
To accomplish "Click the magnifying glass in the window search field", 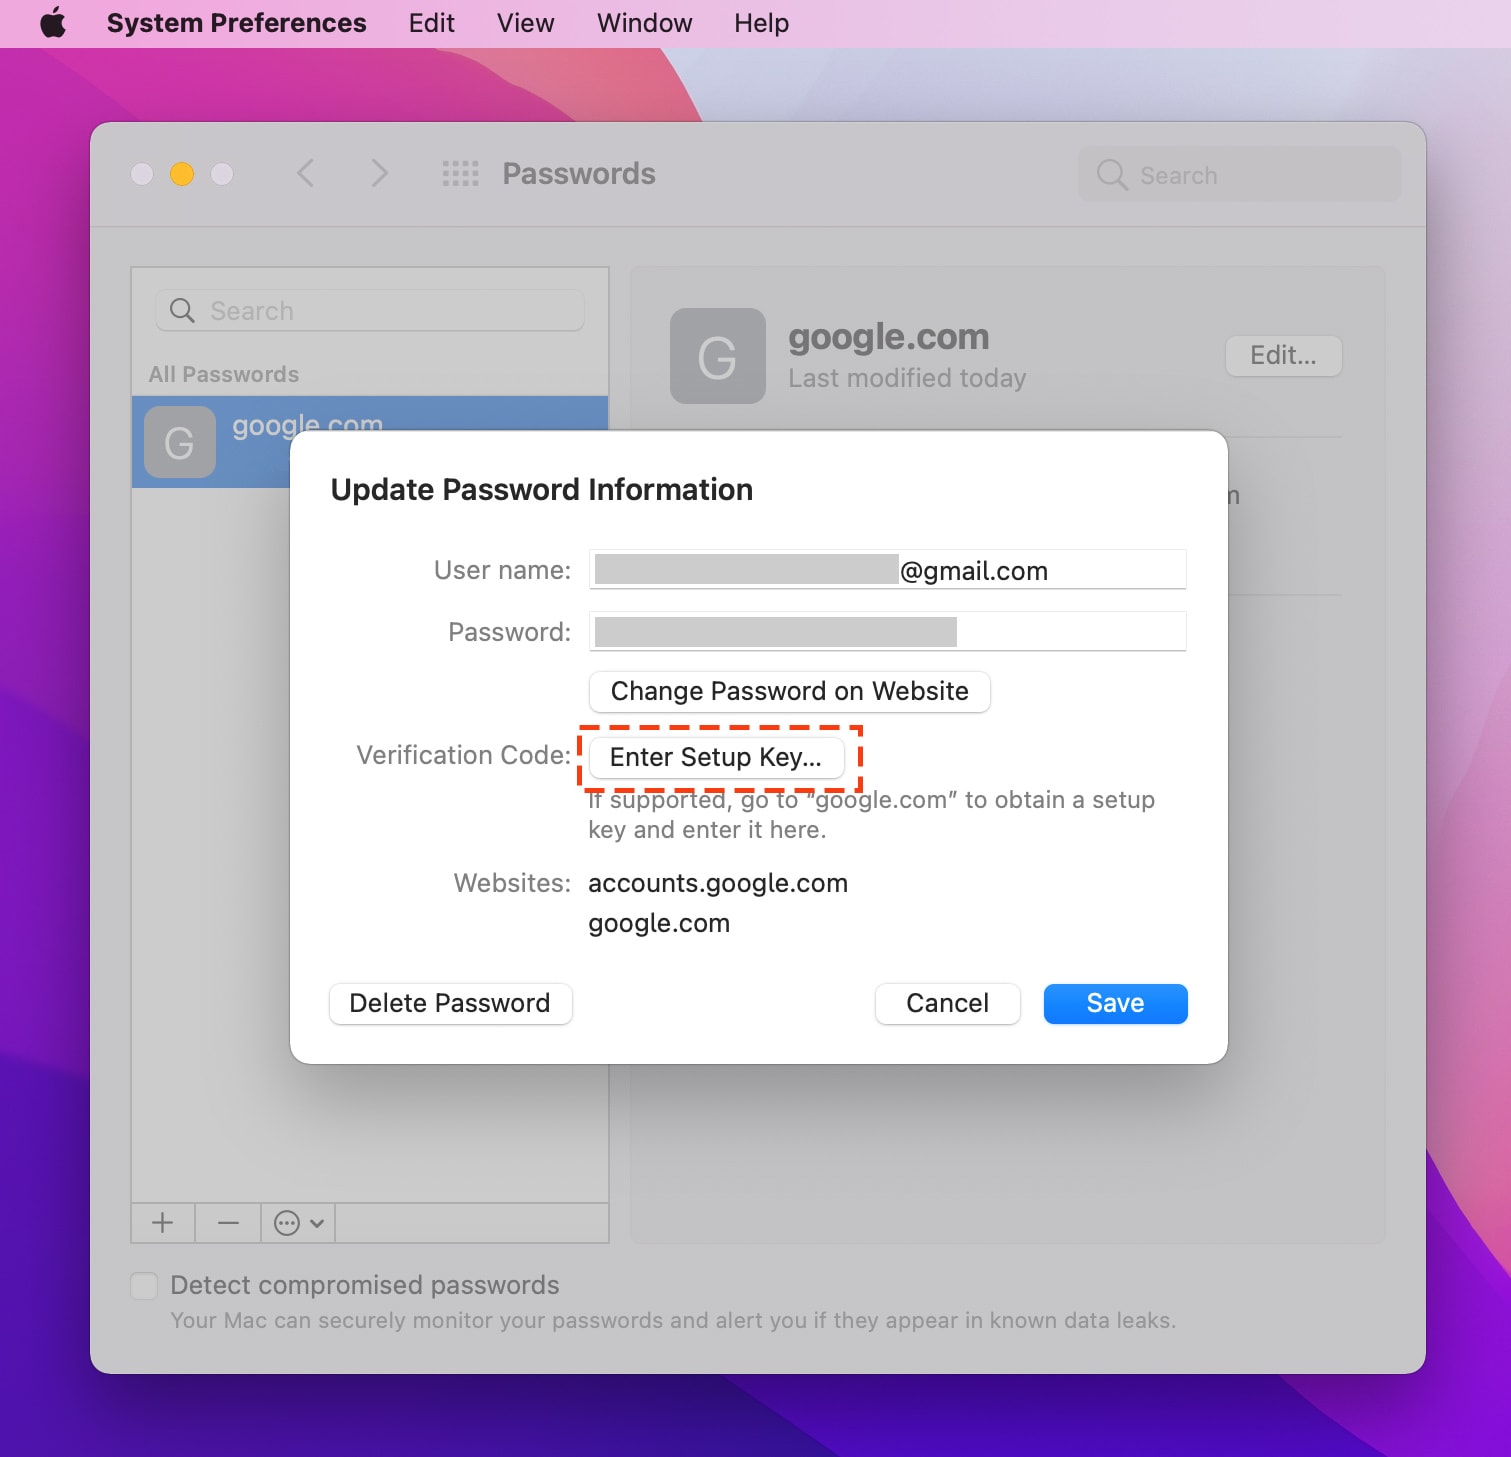I will 1111,174.
